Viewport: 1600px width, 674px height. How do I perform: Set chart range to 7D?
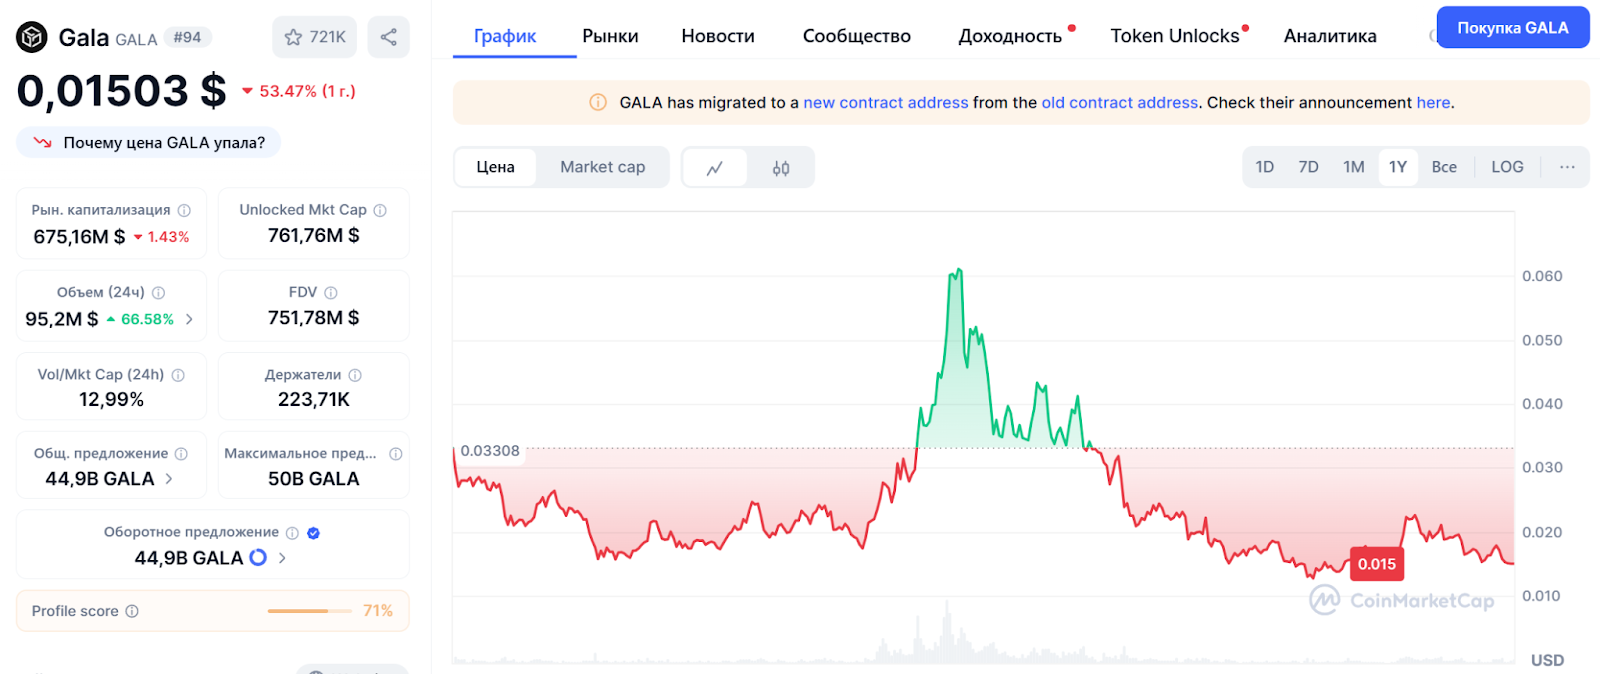pos(1308,167)
